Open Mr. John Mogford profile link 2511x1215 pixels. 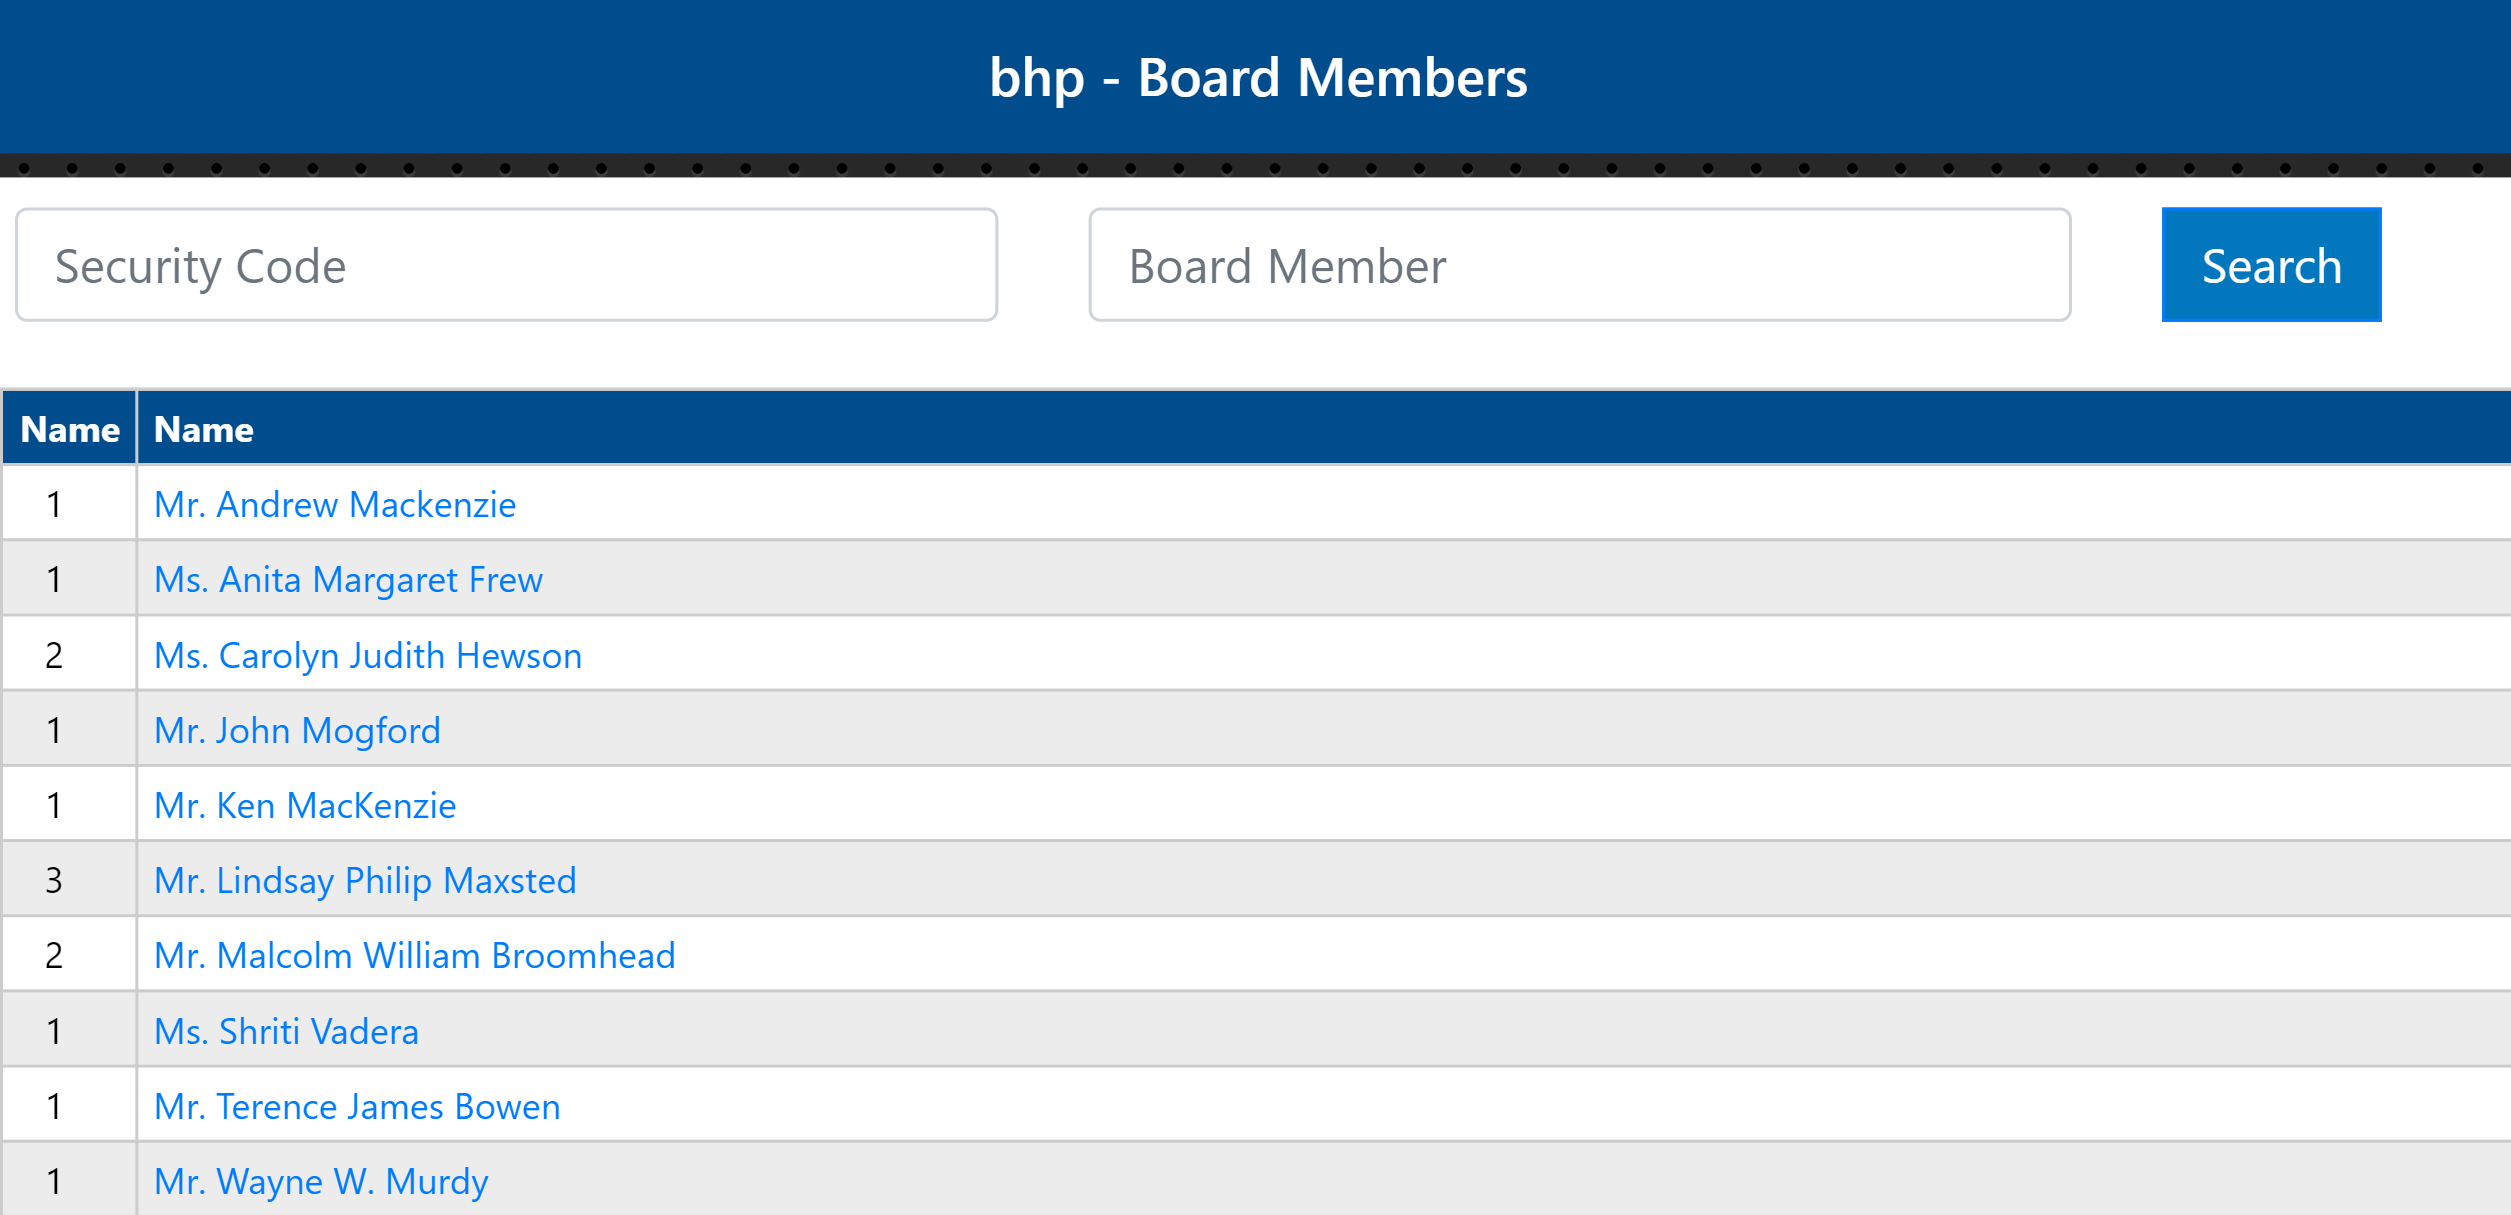[x=297, y=730]
